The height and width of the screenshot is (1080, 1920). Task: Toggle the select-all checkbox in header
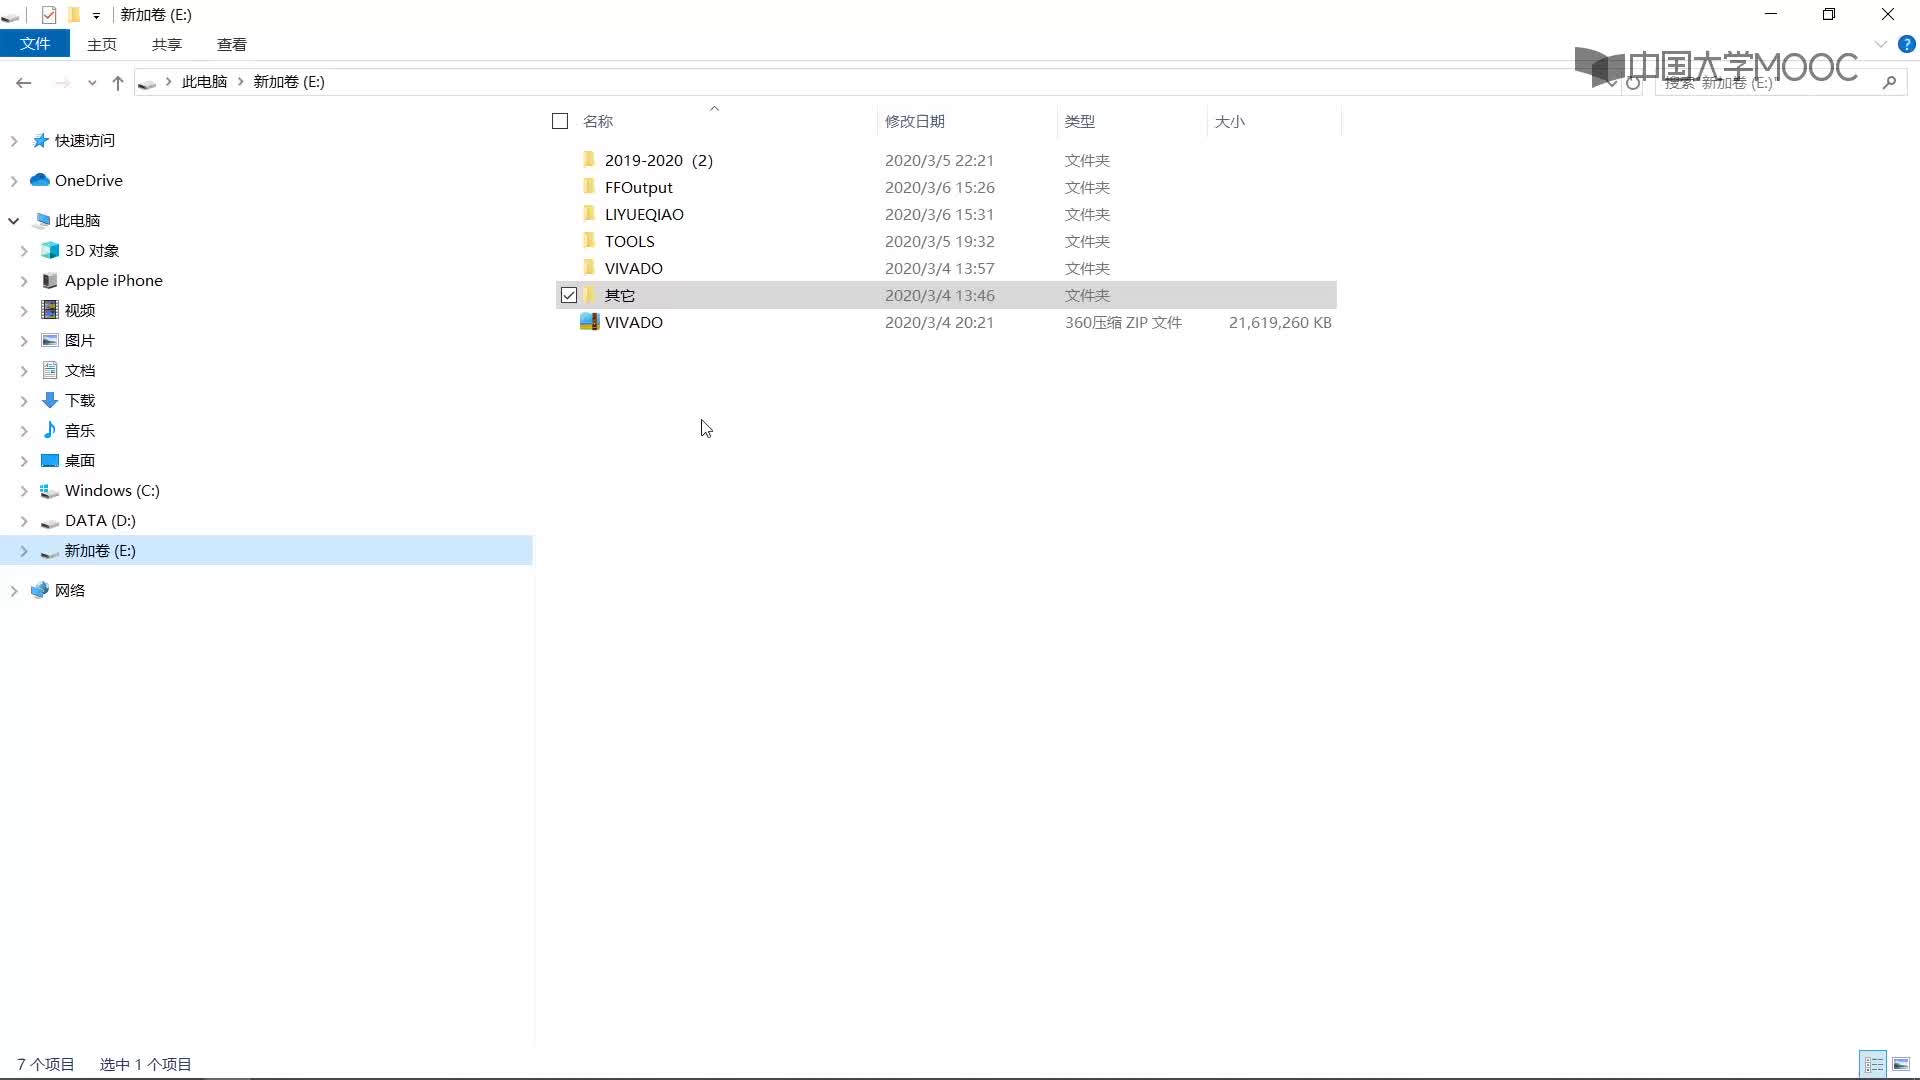pyautogui.click(x=560, y=121)
